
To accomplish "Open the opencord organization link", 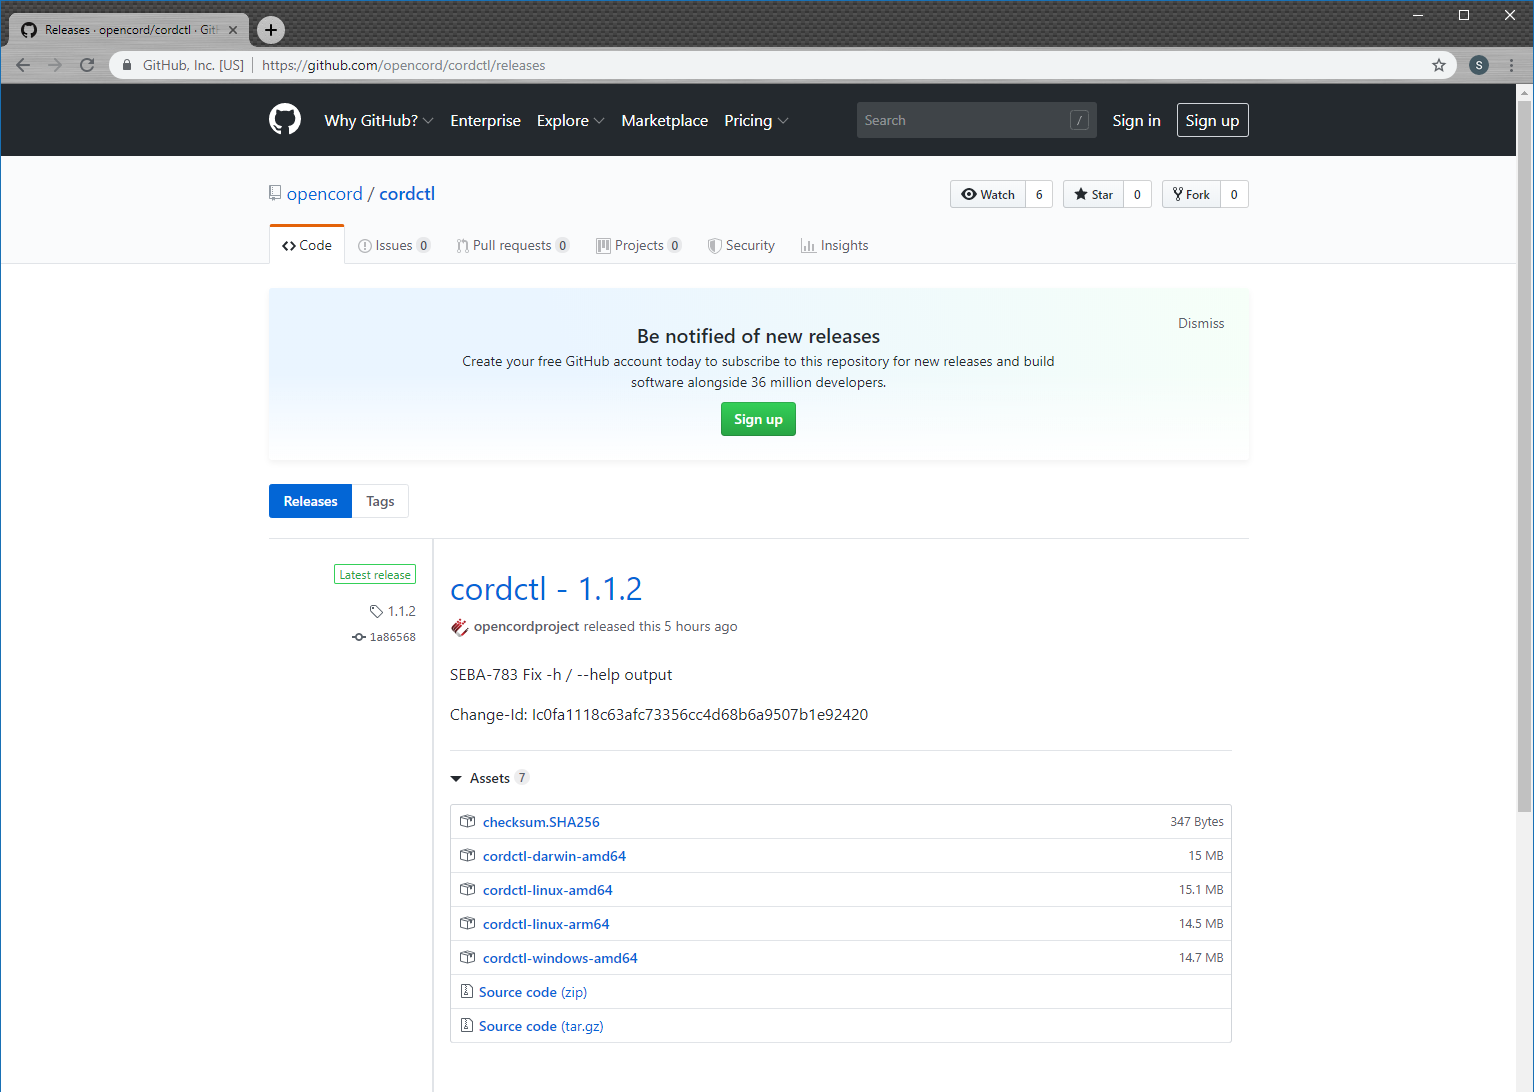I will click(325, 194).
